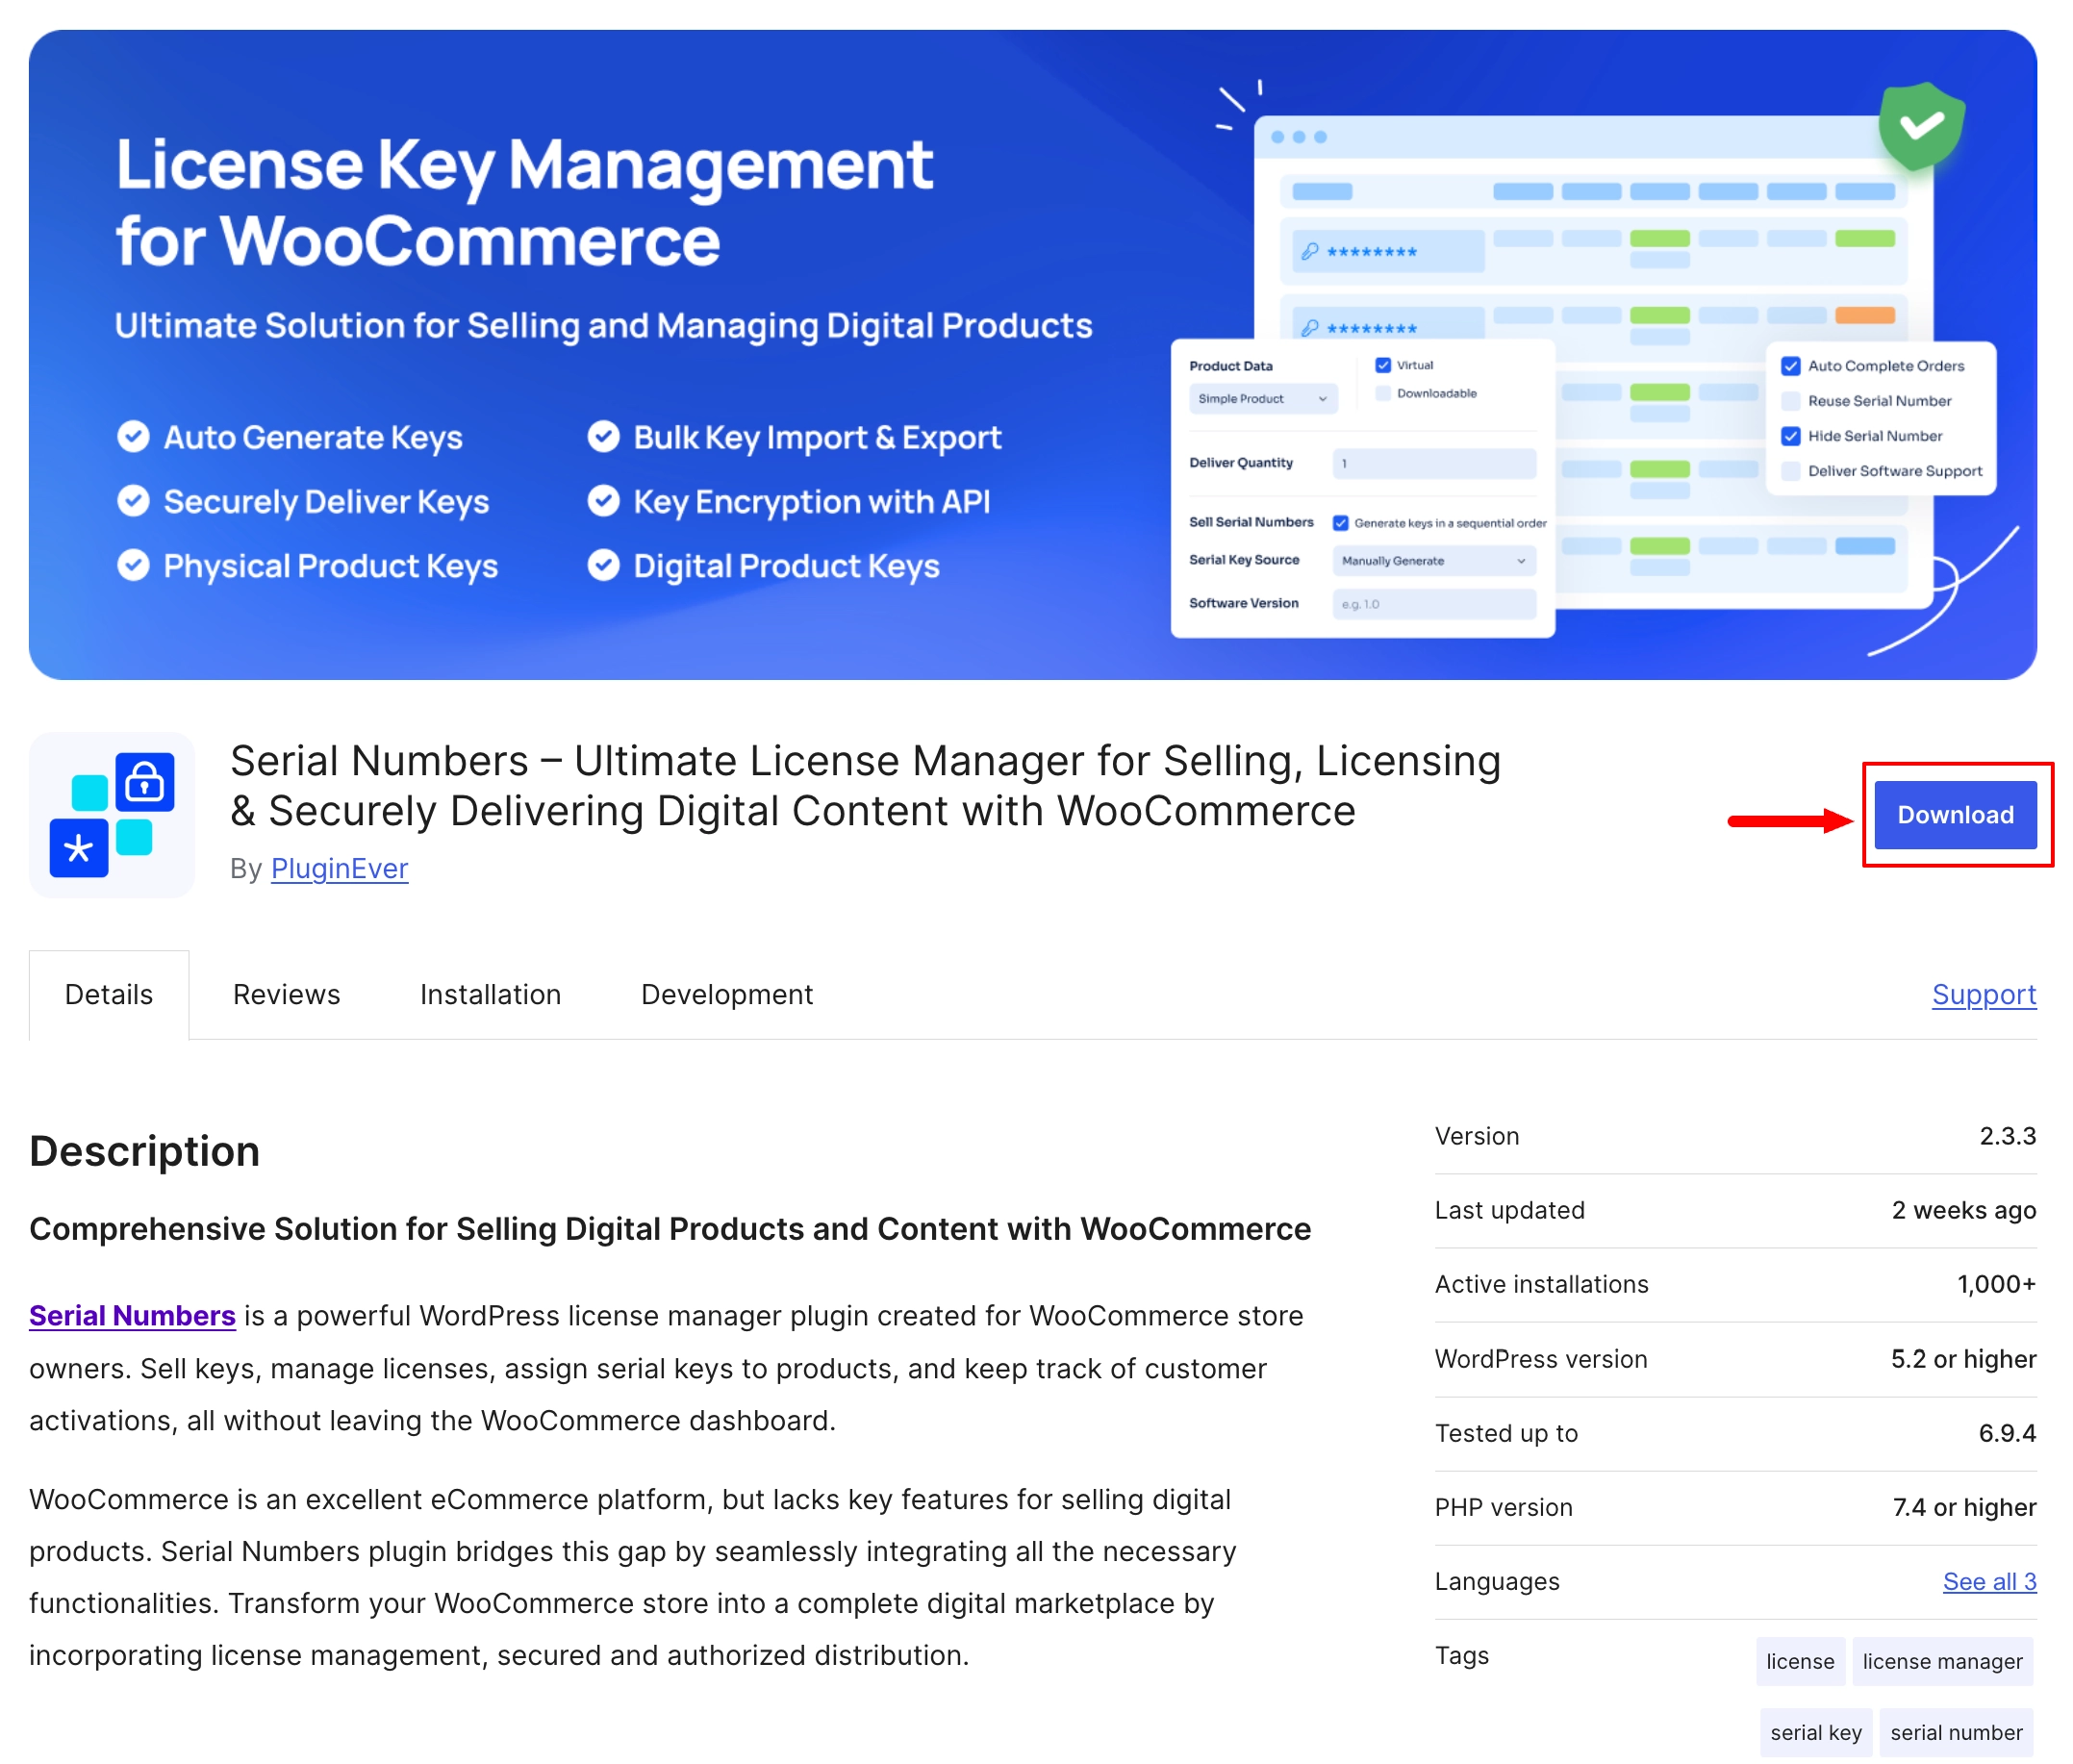
Task: Select the 'license' tag
Action: pos(1799,1661)
